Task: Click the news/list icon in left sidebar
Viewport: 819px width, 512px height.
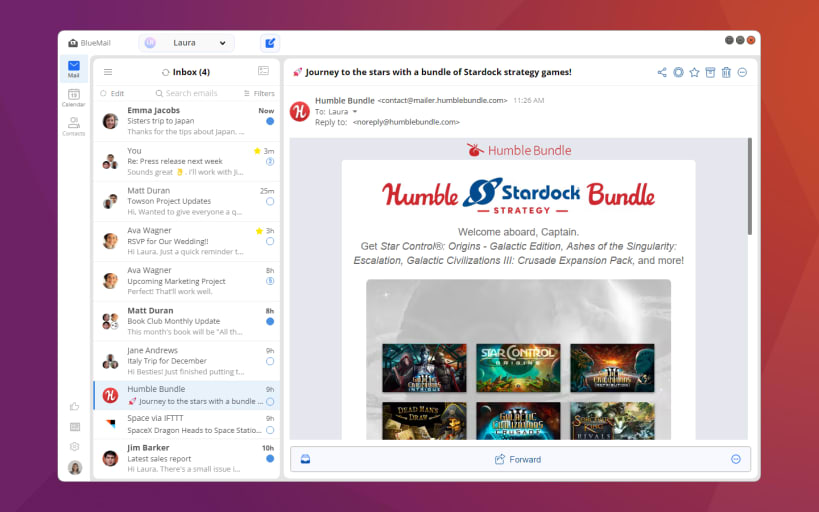Action: (75, 427)
